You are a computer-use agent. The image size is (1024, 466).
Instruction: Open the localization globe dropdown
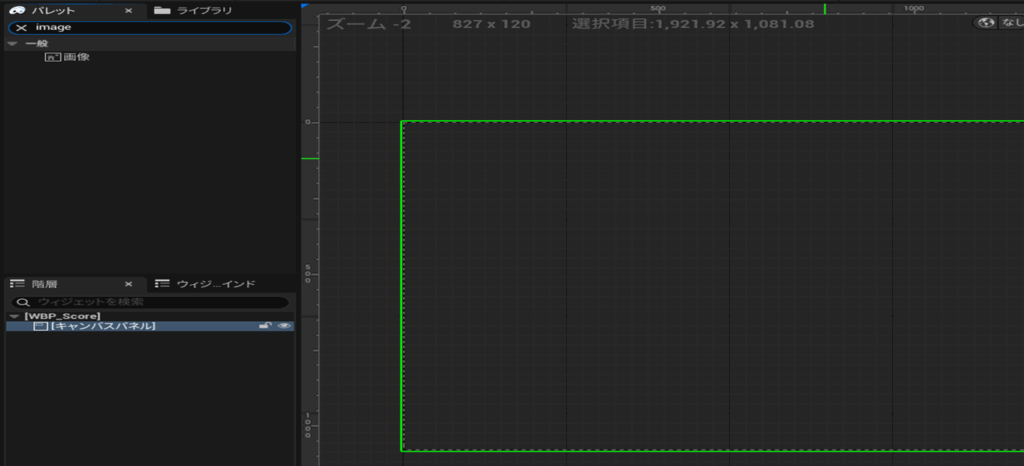pyautogui.click(x=998, y=22)
